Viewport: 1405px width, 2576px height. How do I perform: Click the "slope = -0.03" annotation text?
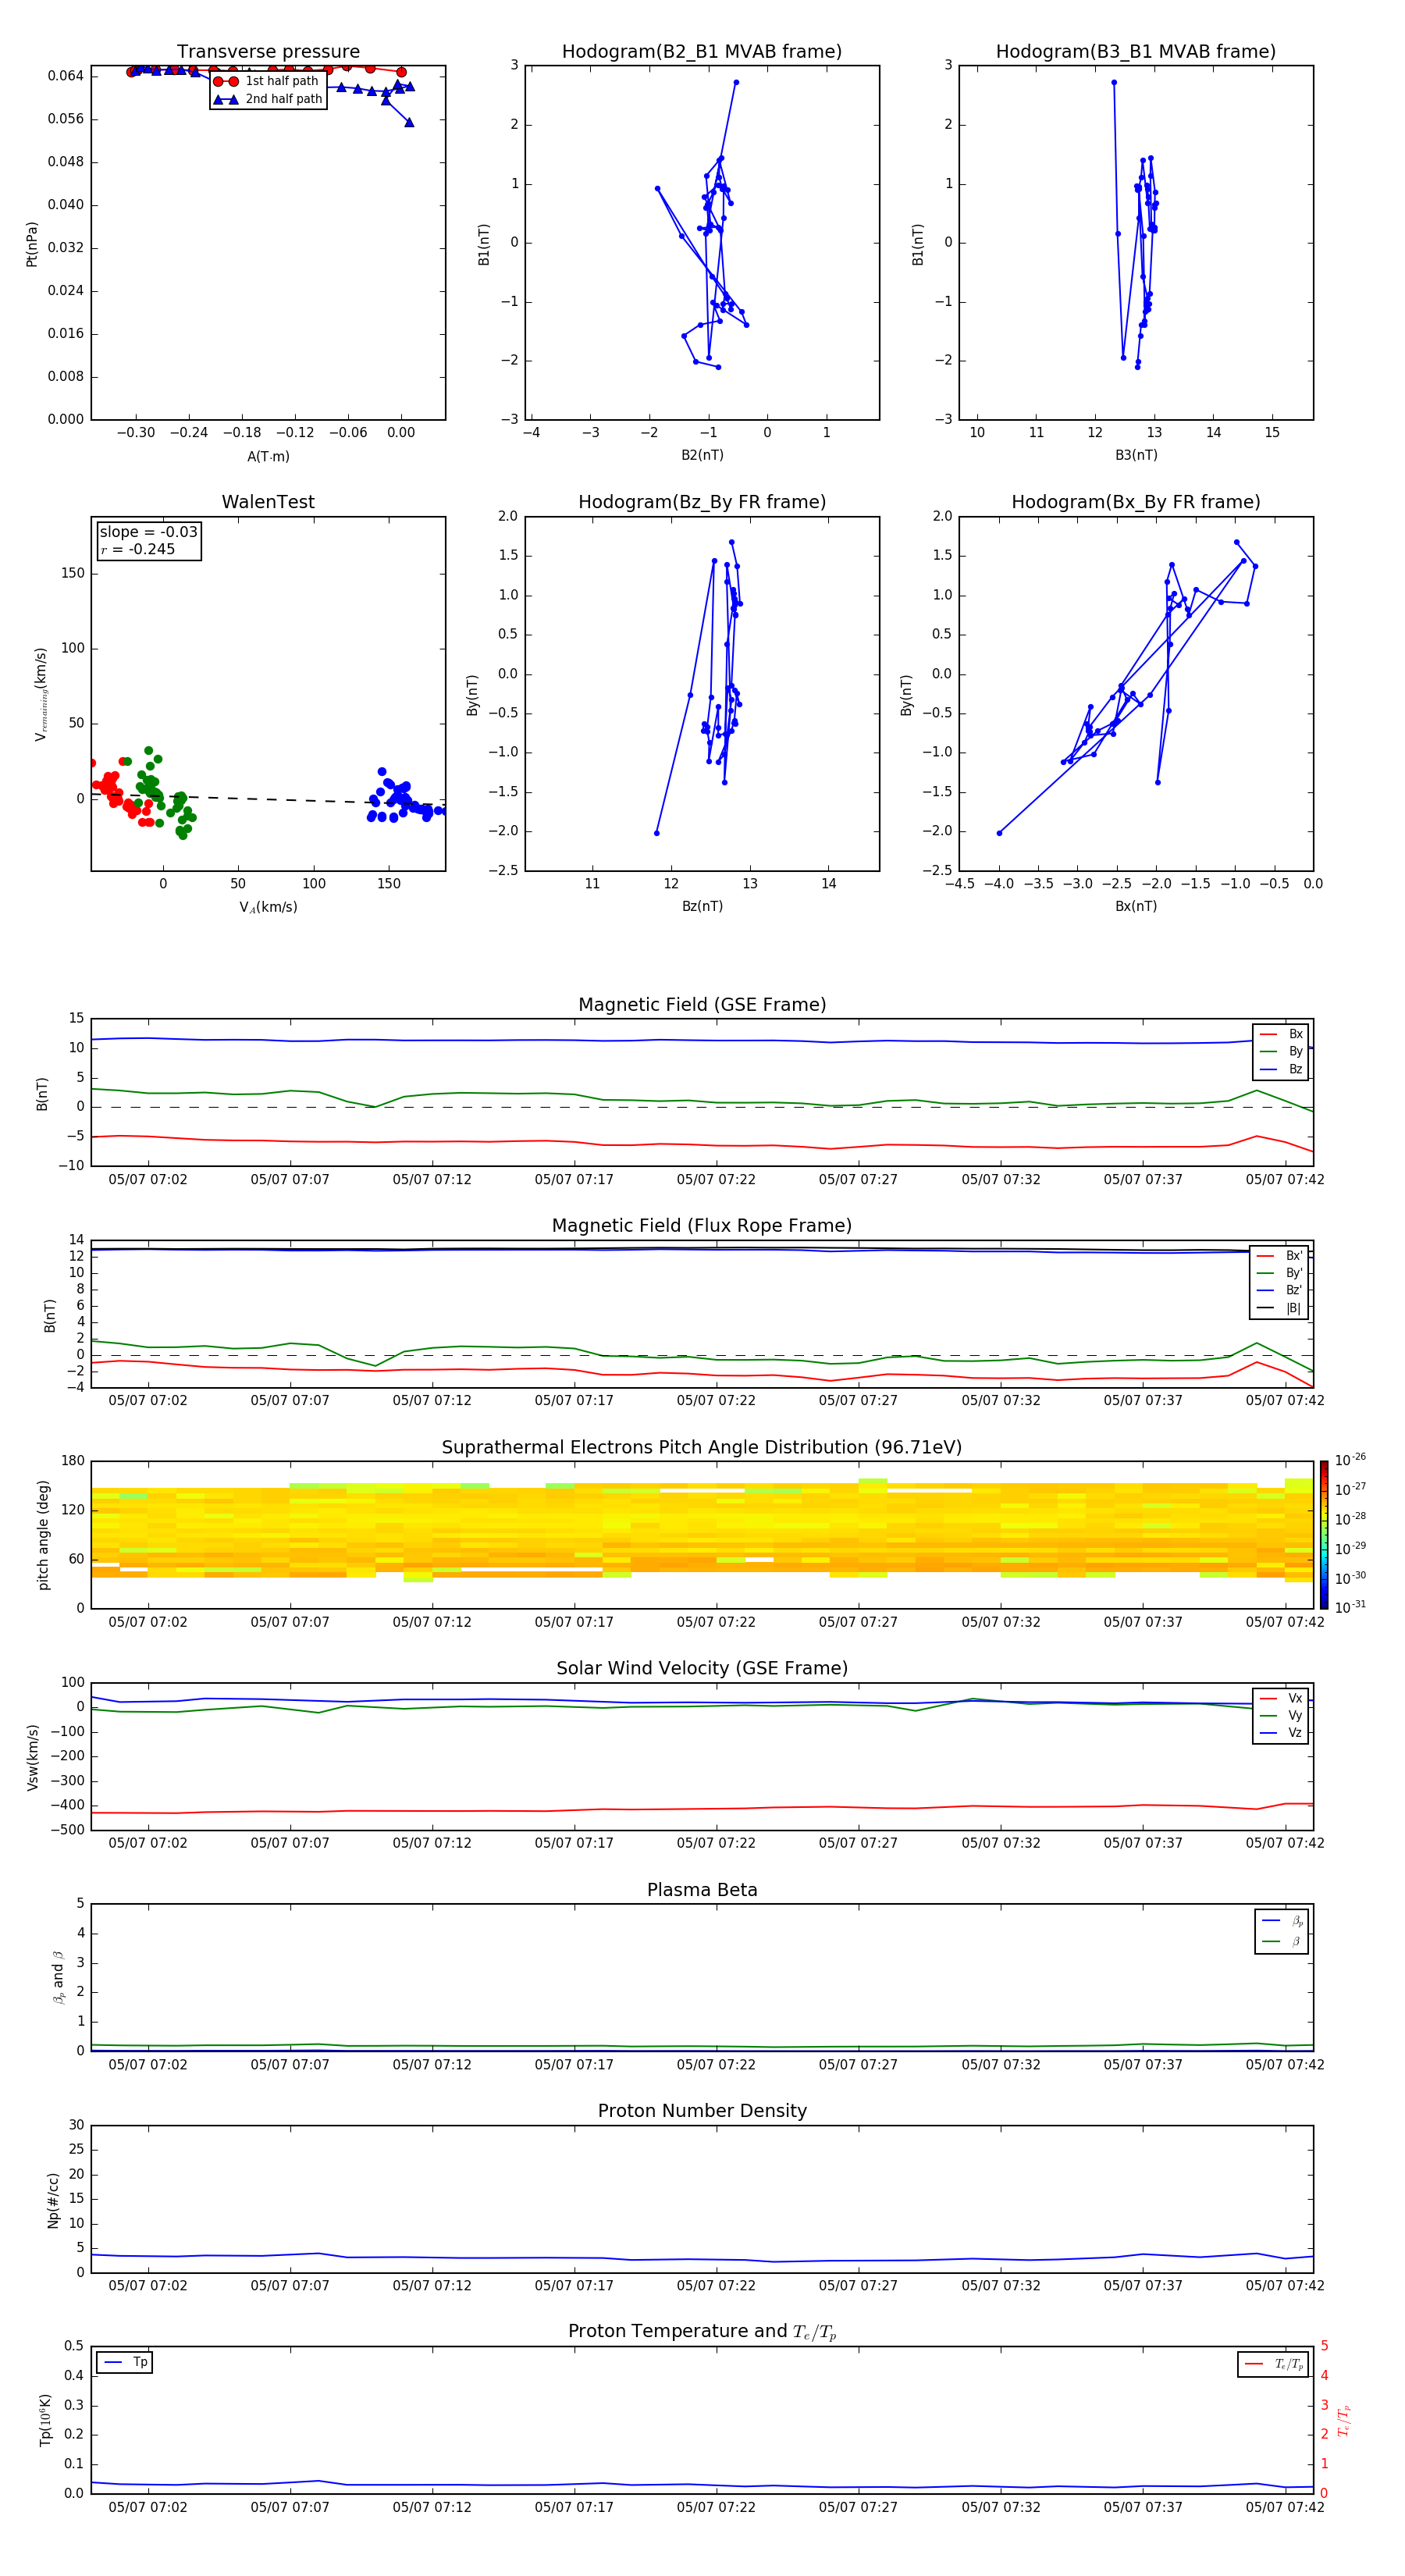click(148, 532)
